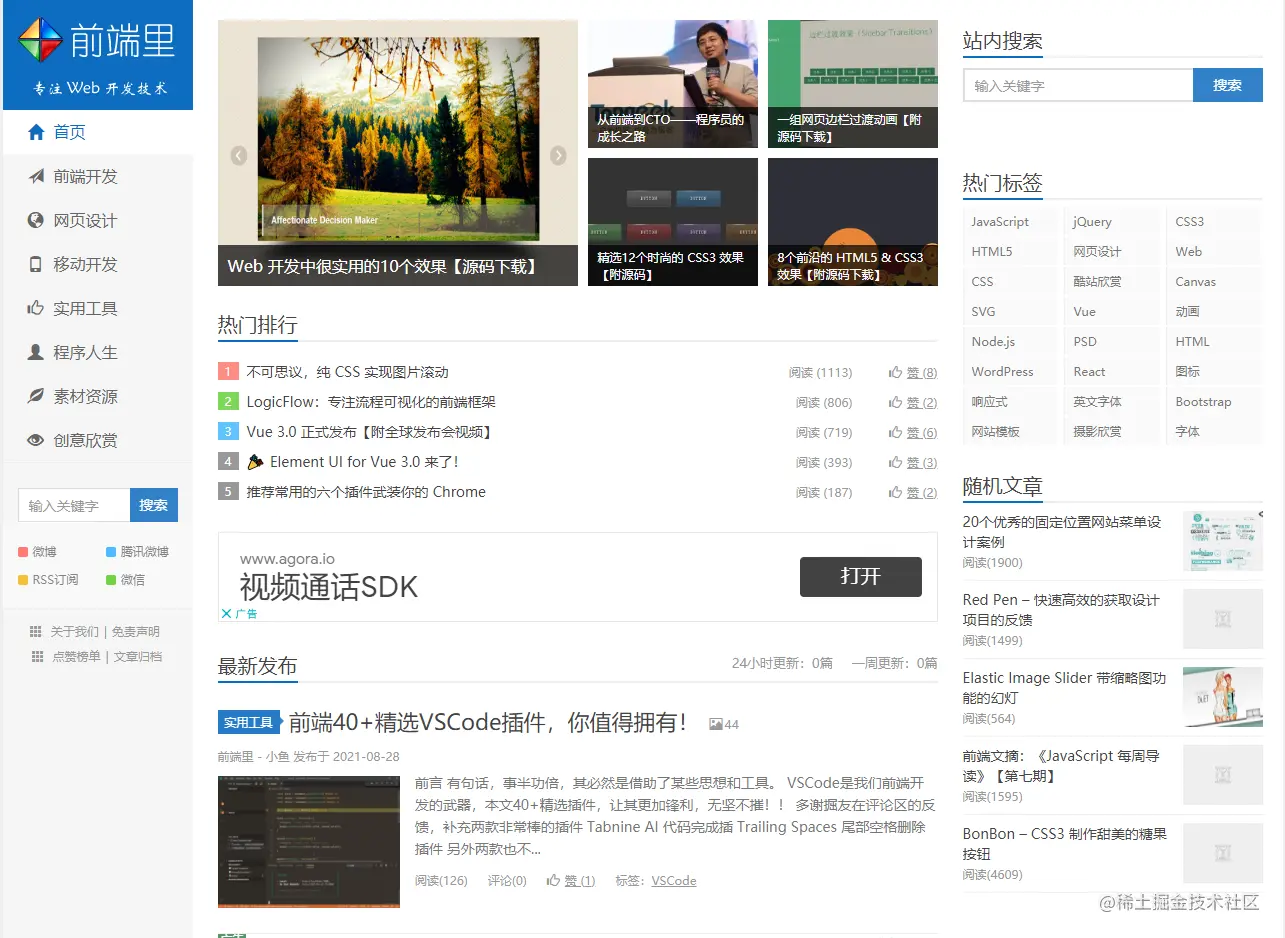
Task: Open article 前端40+精选VSCode插件 title link
Action: 487,723
